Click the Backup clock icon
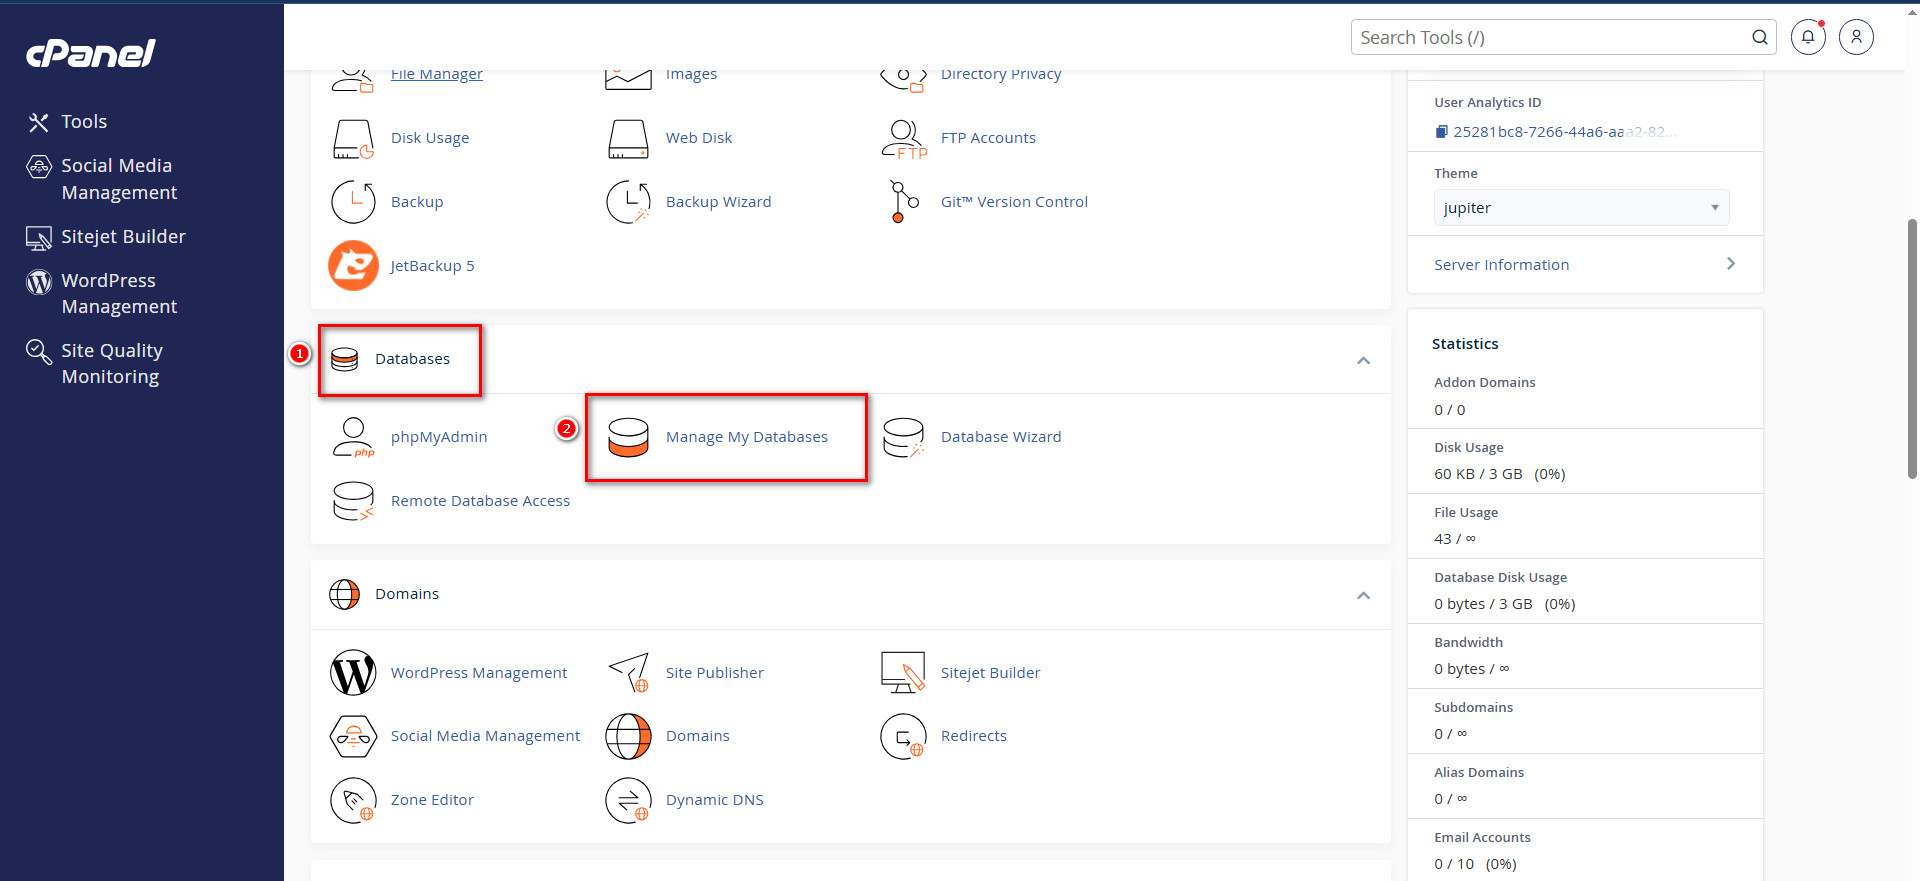Viewport: 1920px width, 881px height. click(353, 202)
